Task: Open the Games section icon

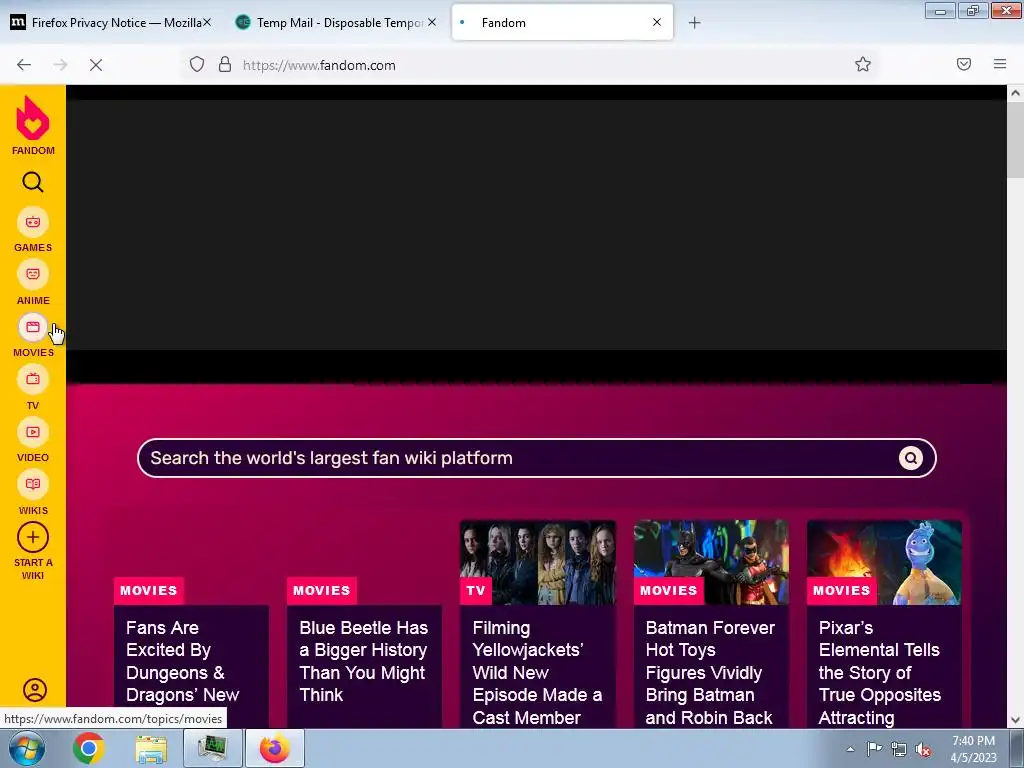Action: (x=33, y=223)
